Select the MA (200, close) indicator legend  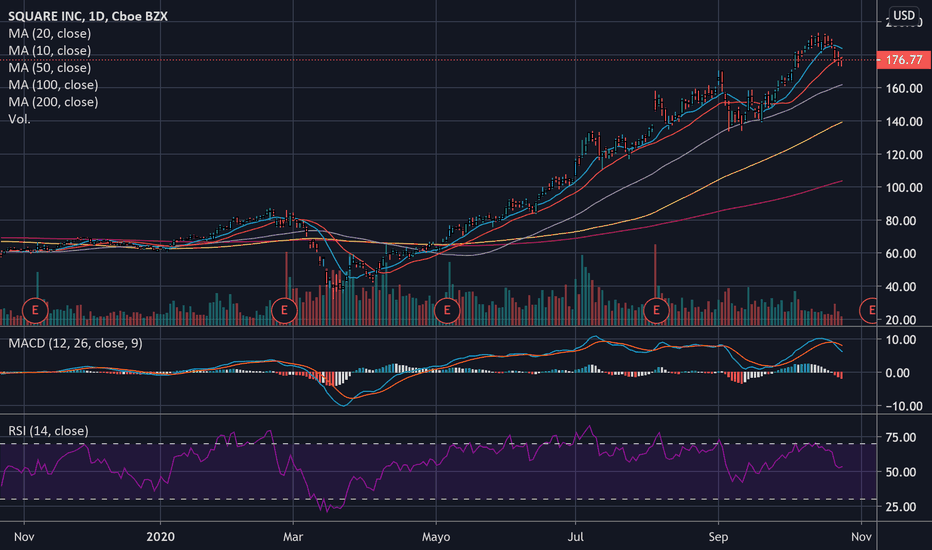(x=53, y=102)
